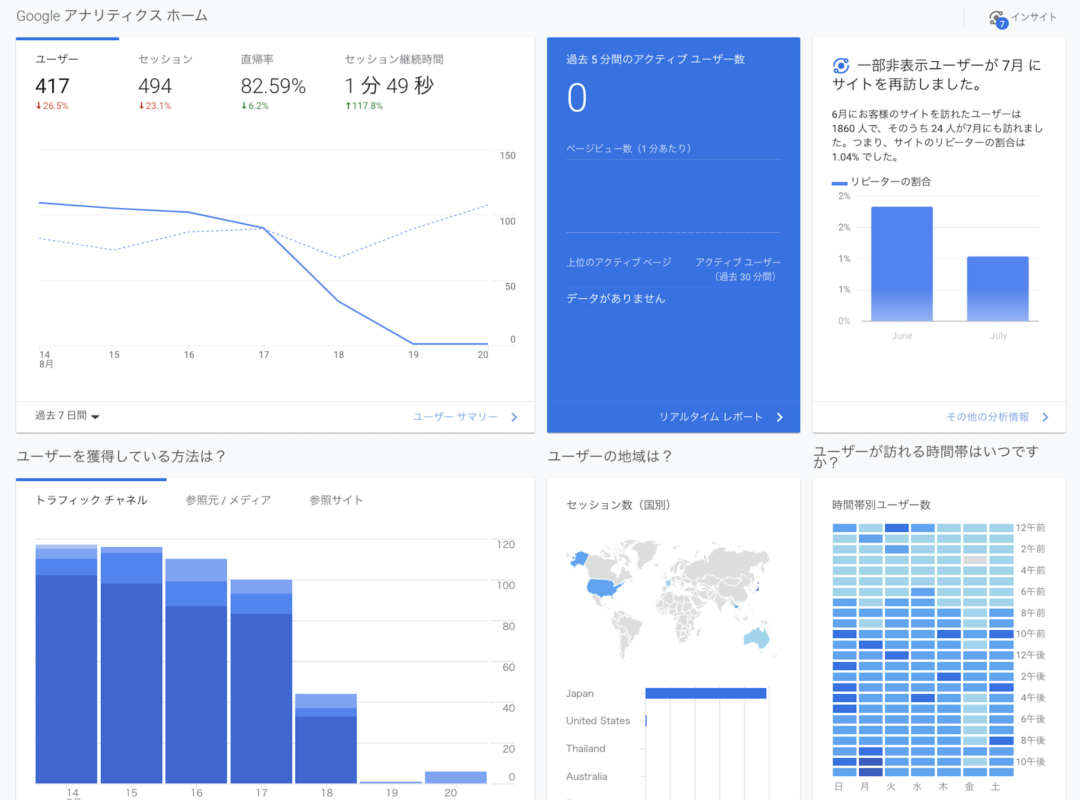Show the セッション継続時間 metric
Viewport: 1080px width, 800px height.
[x=393, y=60]
